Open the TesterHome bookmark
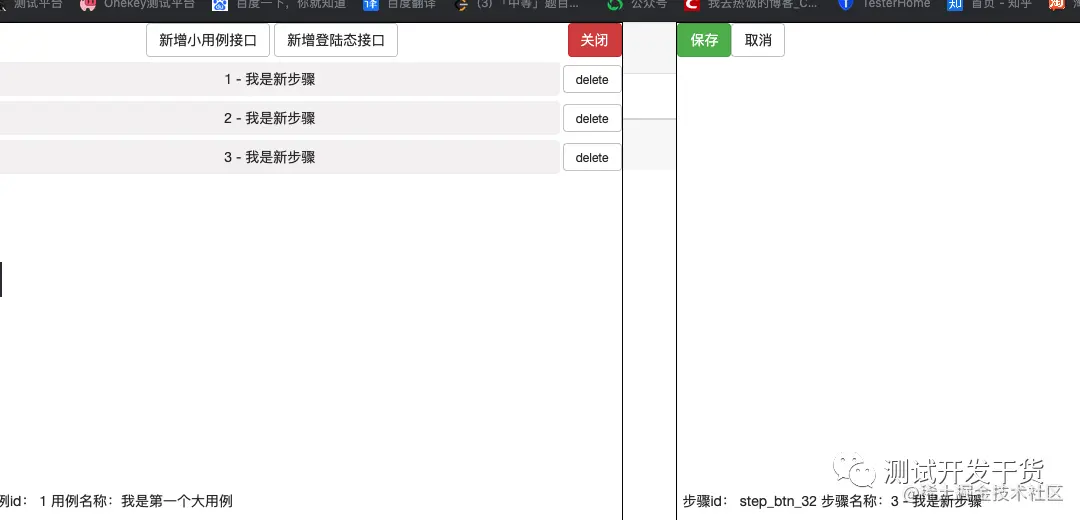 884,4
